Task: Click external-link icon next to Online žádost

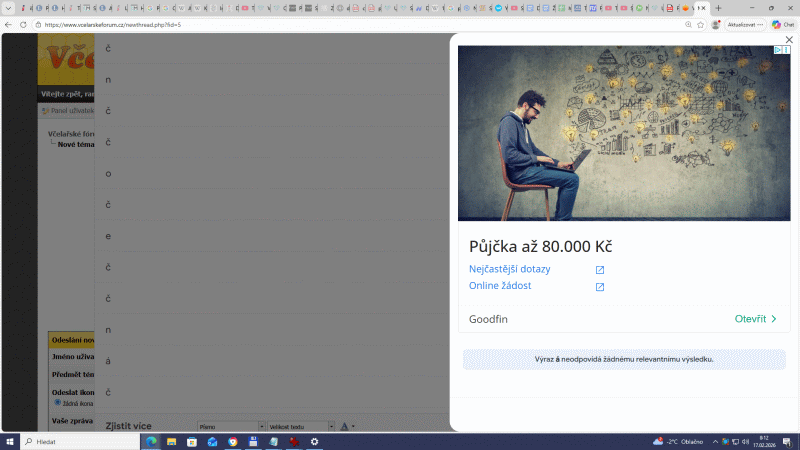Action: [599, 287]
